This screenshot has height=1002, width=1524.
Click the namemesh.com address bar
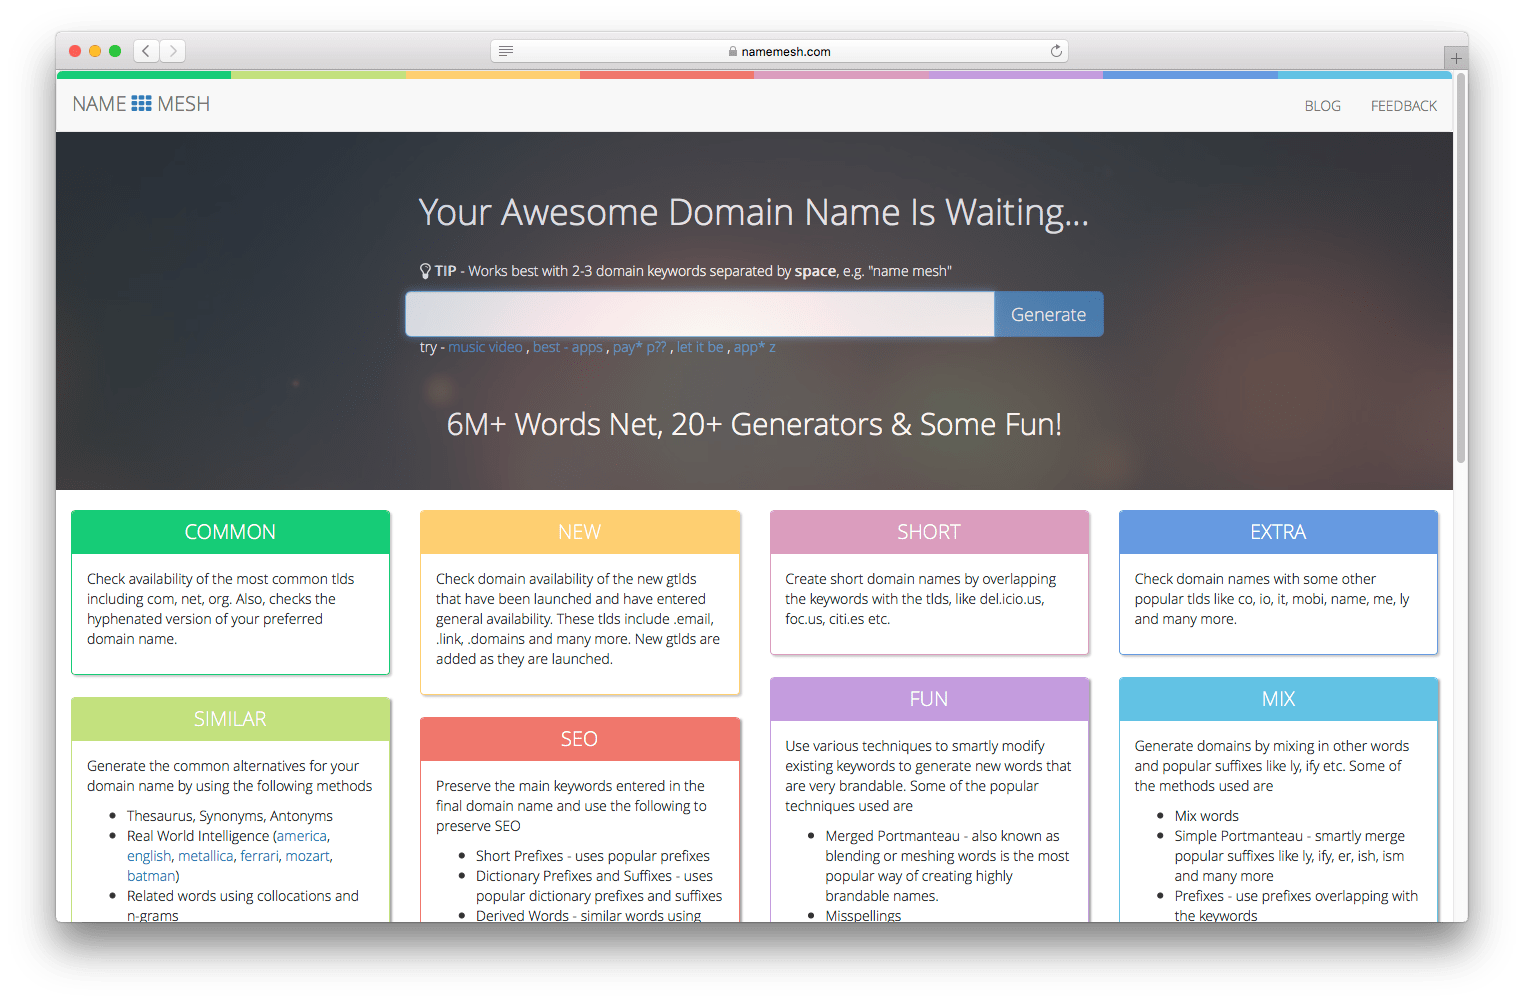(x=779, y=51)
